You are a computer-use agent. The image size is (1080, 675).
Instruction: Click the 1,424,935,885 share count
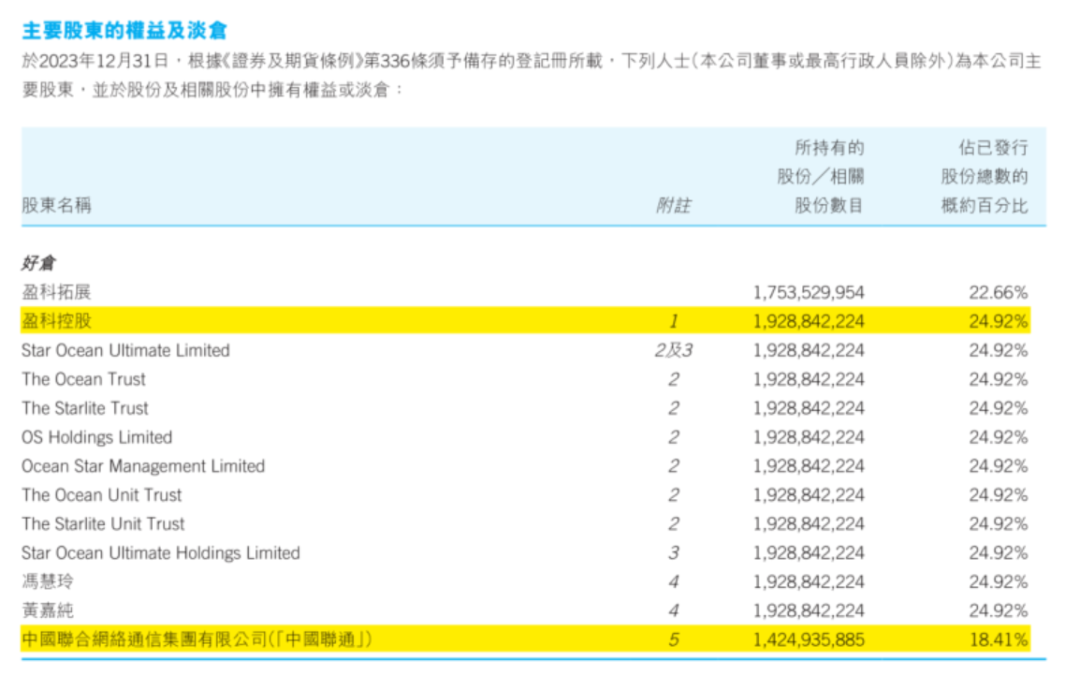(808, 639)
